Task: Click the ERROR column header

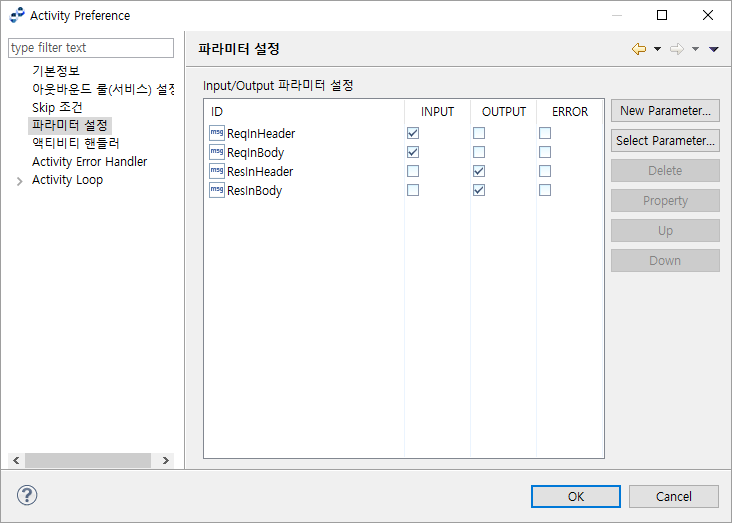Action: pos(570,112)
